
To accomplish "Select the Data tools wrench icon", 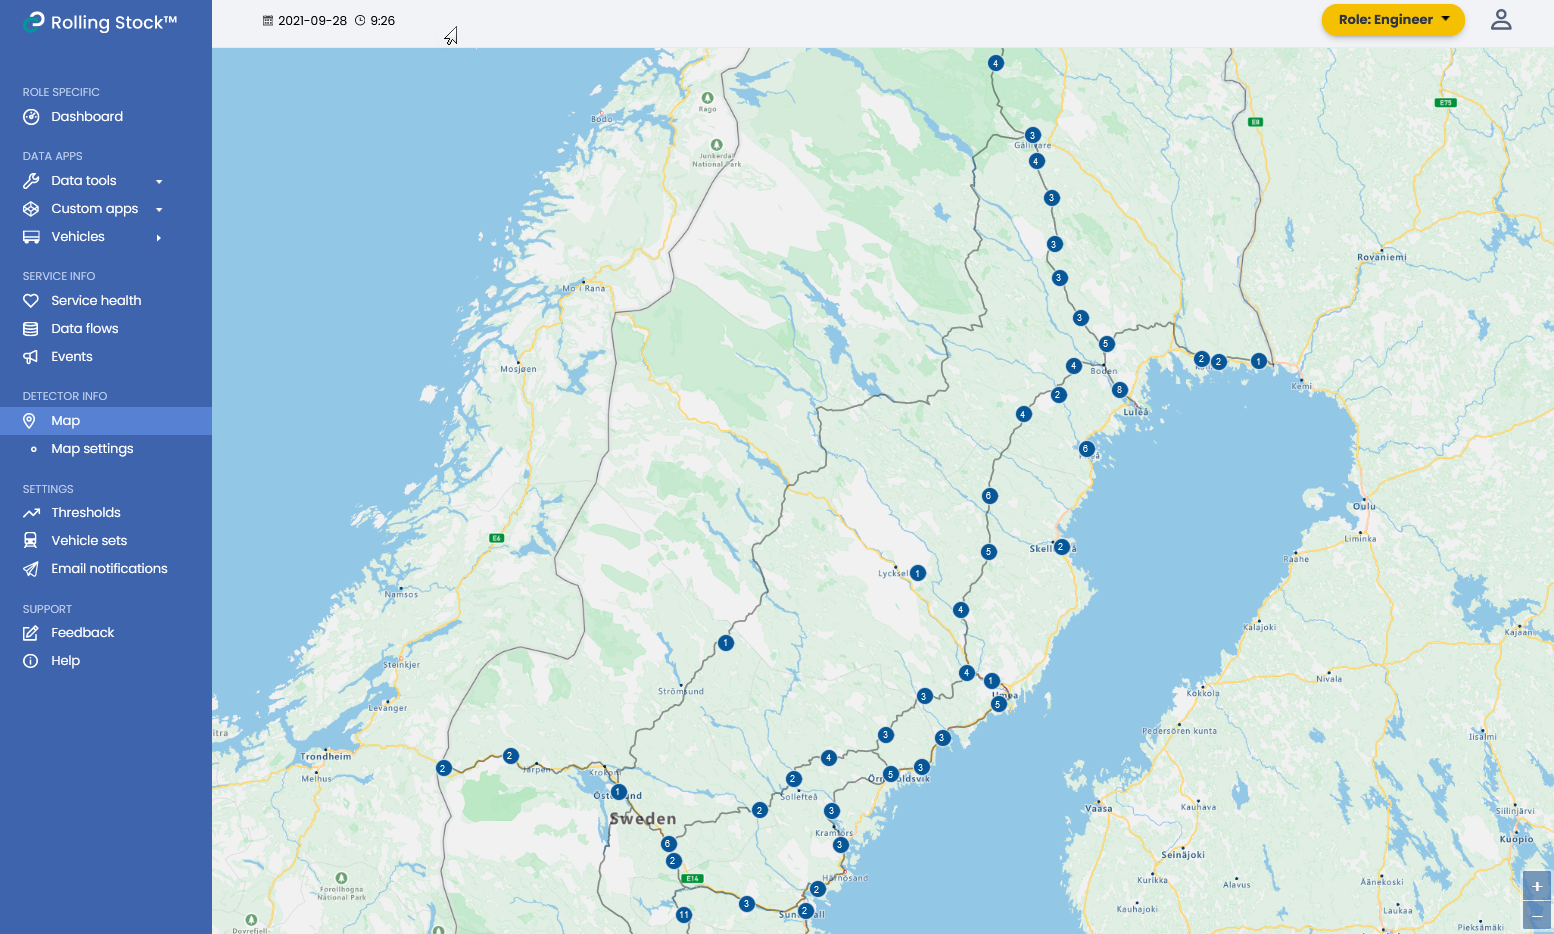I will [x=30, y=180].
